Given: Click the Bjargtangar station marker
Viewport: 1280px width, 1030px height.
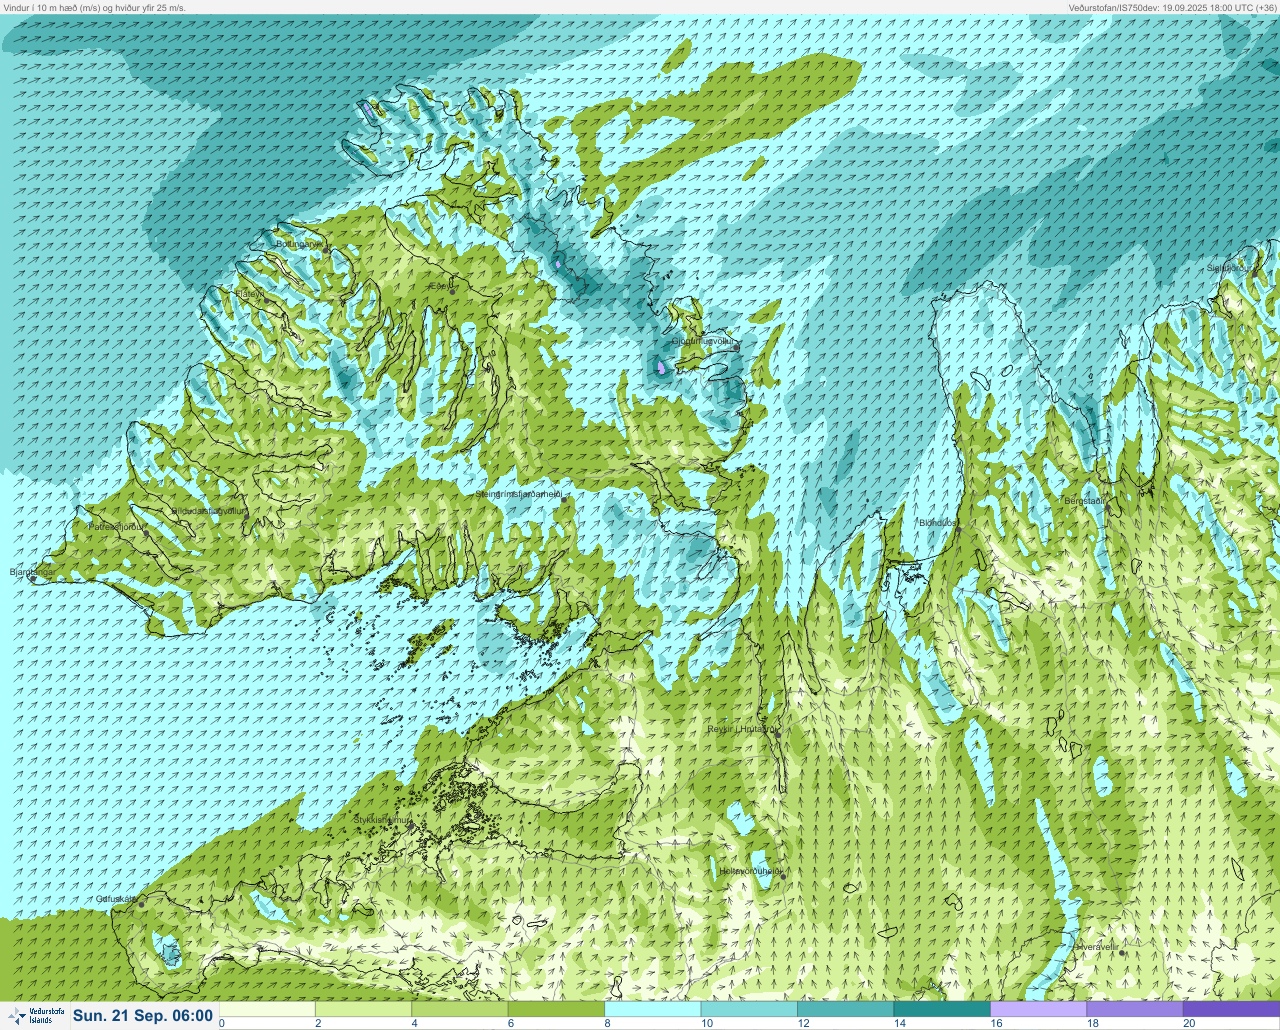Looking at the screenshot, I should point(33,577).
